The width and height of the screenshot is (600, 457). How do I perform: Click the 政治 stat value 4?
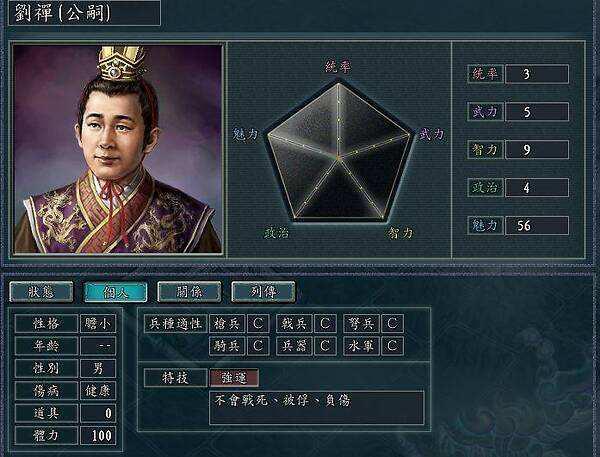pos(537,188)
